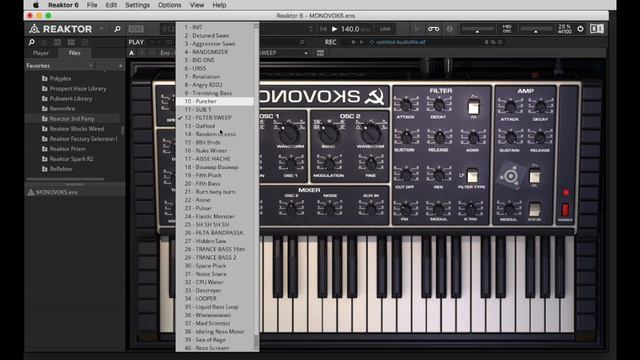The image size is (640, 360).
Task: Toggle the filter envelope white switch
Action: click(x=473, y=107)
